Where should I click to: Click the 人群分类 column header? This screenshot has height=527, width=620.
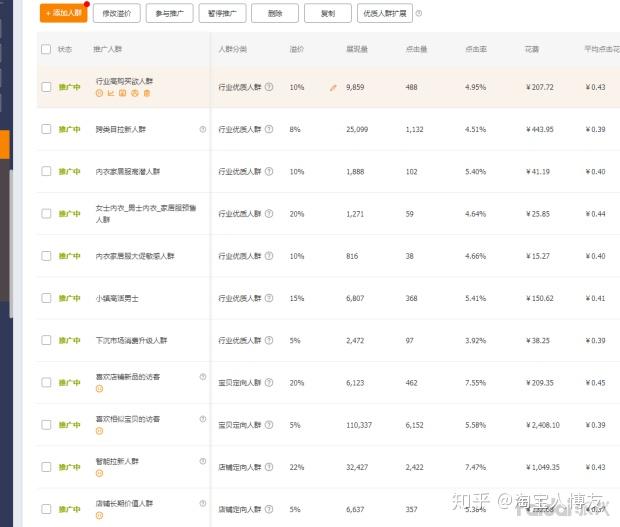(233, 49)
